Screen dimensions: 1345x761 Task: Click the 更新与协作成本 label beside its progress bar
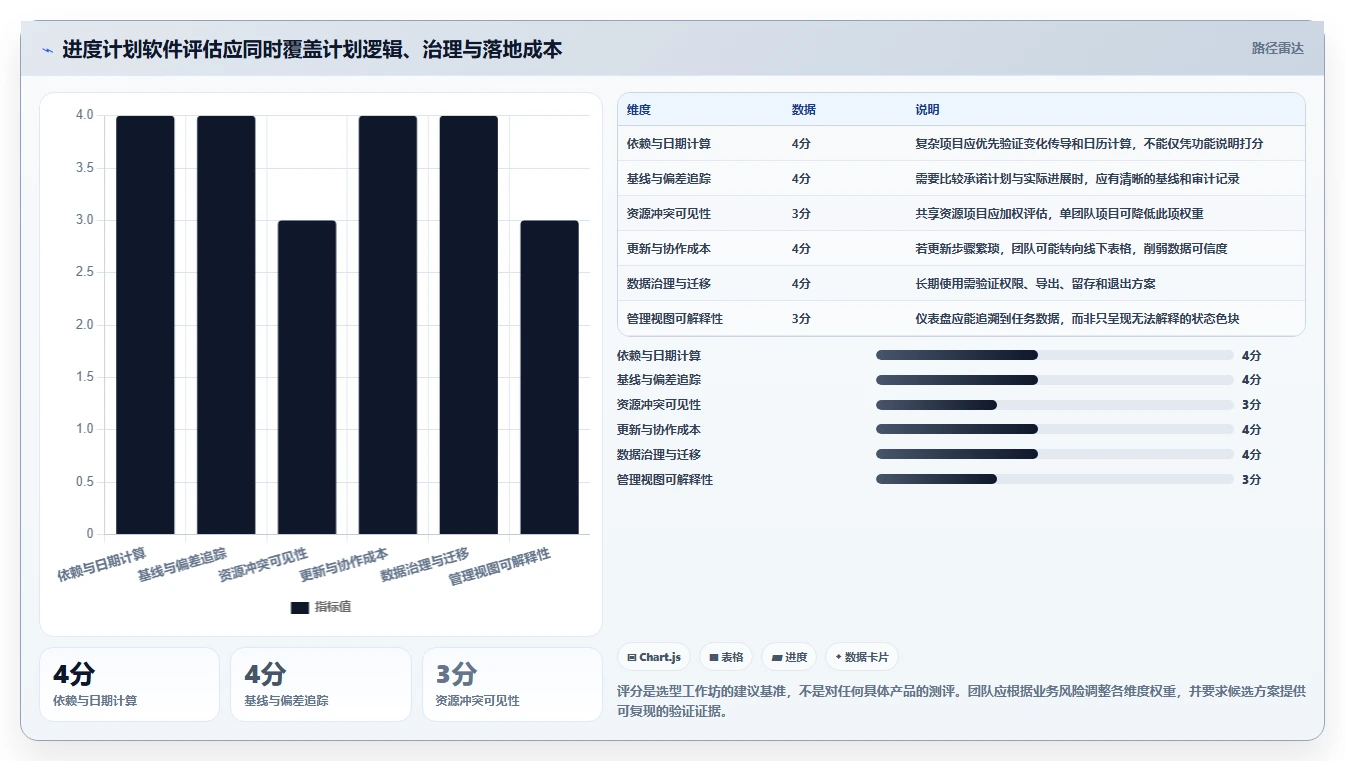pyautogui.click(x=659, y=429)
